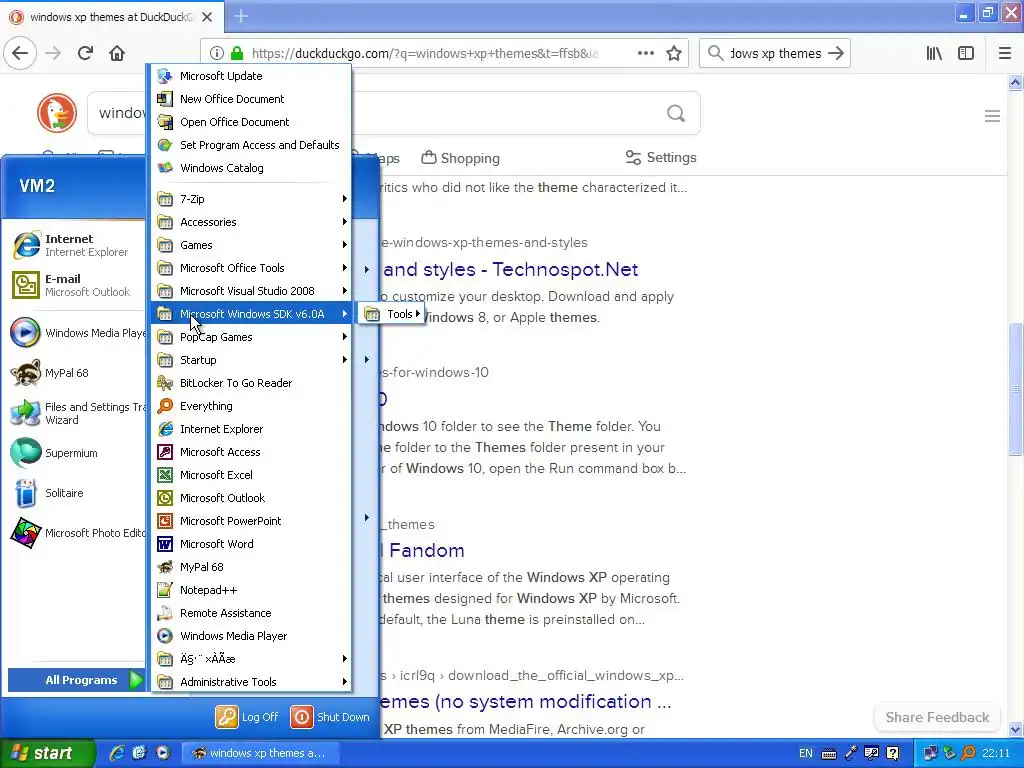Open the Tools submenu of Windows SDK
Viewport: 1024px width, 768px height.
pos(392,314)
